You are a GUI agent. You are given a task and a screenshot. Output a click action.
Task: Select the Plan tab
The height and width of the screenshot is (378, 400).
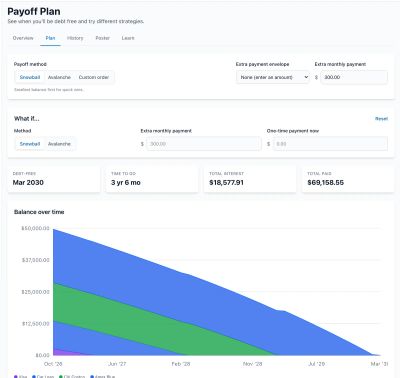click(50, 38)
